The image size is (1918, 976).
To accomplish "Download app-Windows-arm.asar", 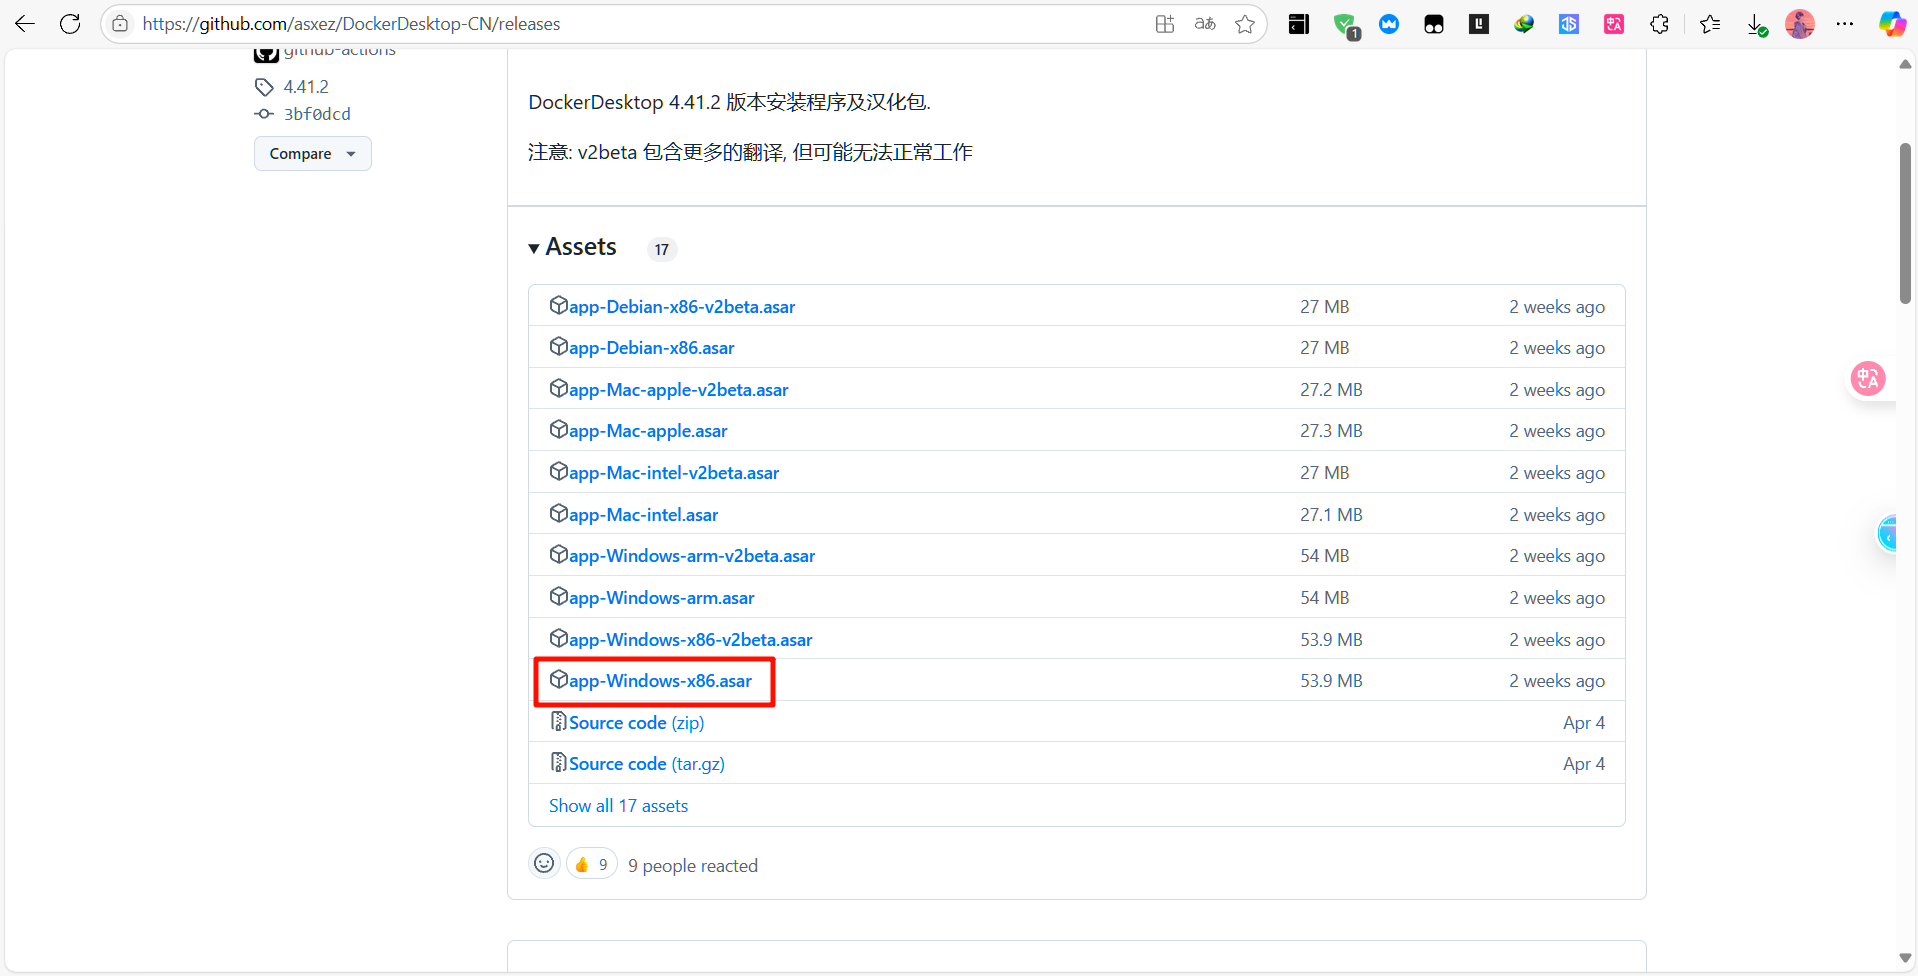I will tap(661, 597).
